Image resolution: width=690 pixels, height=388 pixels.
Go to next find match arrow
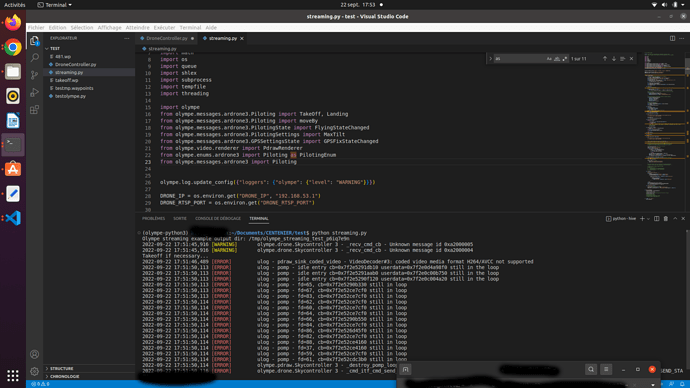614,59
